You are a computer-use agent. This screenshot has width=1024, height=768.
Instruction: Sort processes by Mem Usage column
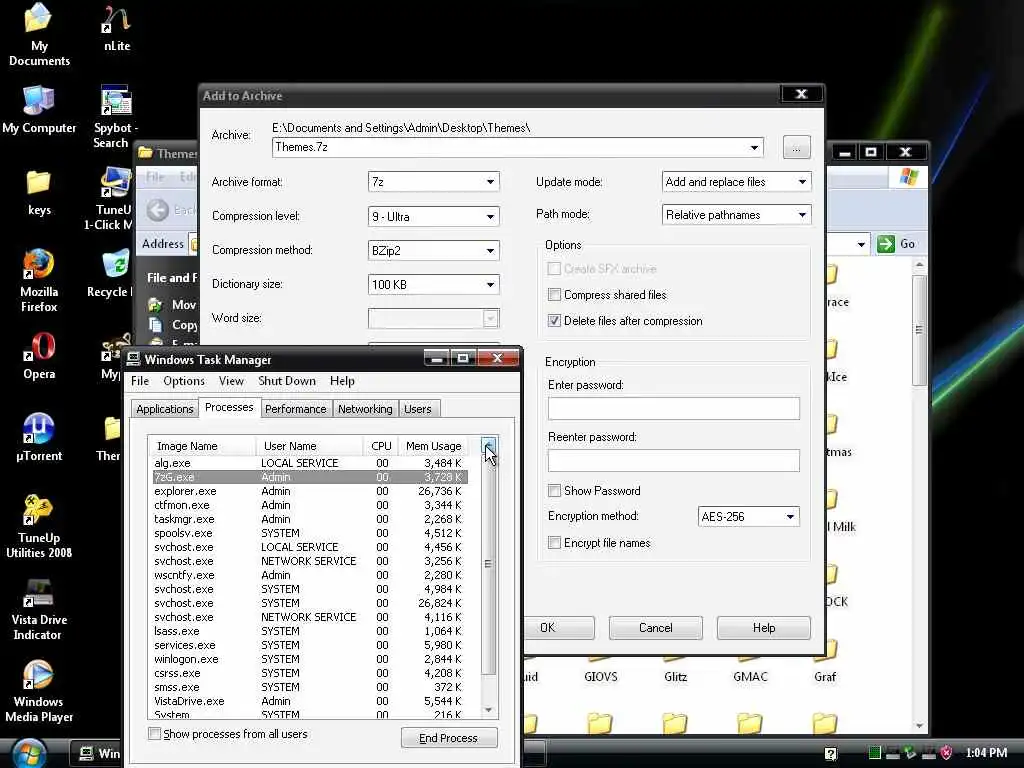(x=433, y=446)
